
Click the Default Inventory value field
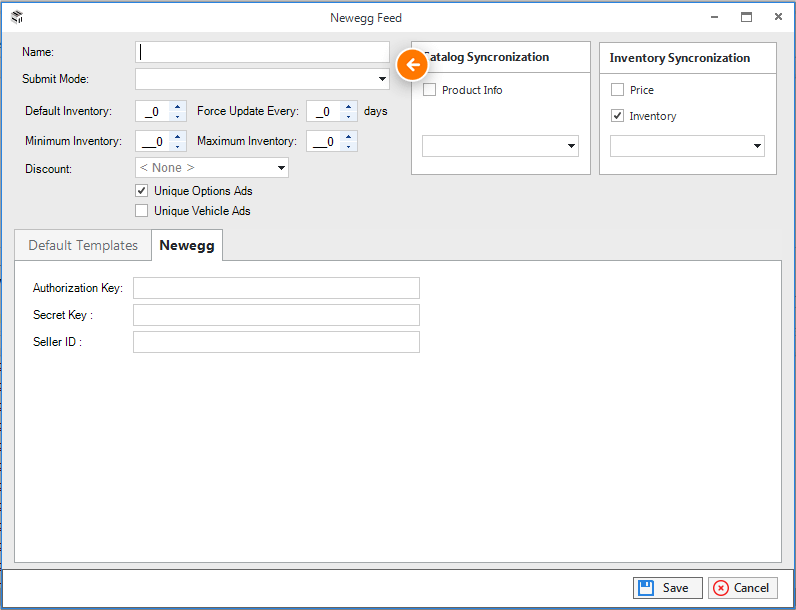tap(153, 111)
